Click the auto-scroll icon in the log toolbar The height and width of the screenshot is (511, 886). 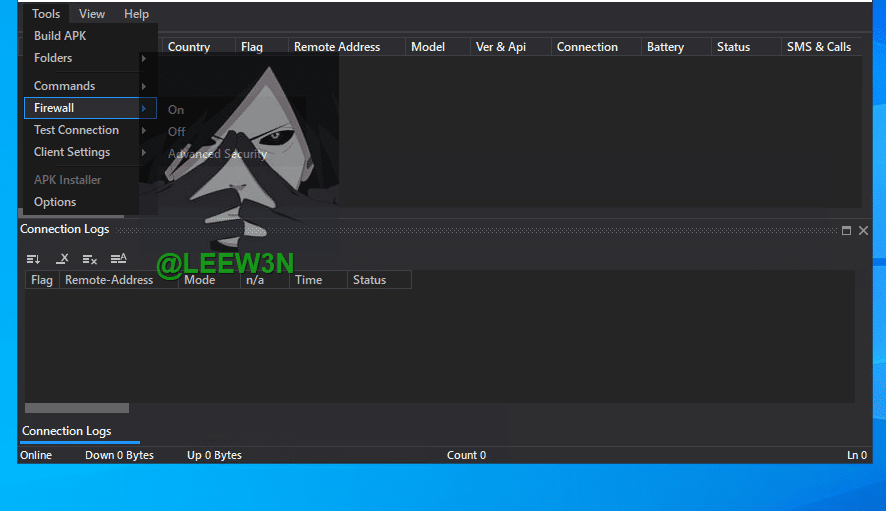33,259
